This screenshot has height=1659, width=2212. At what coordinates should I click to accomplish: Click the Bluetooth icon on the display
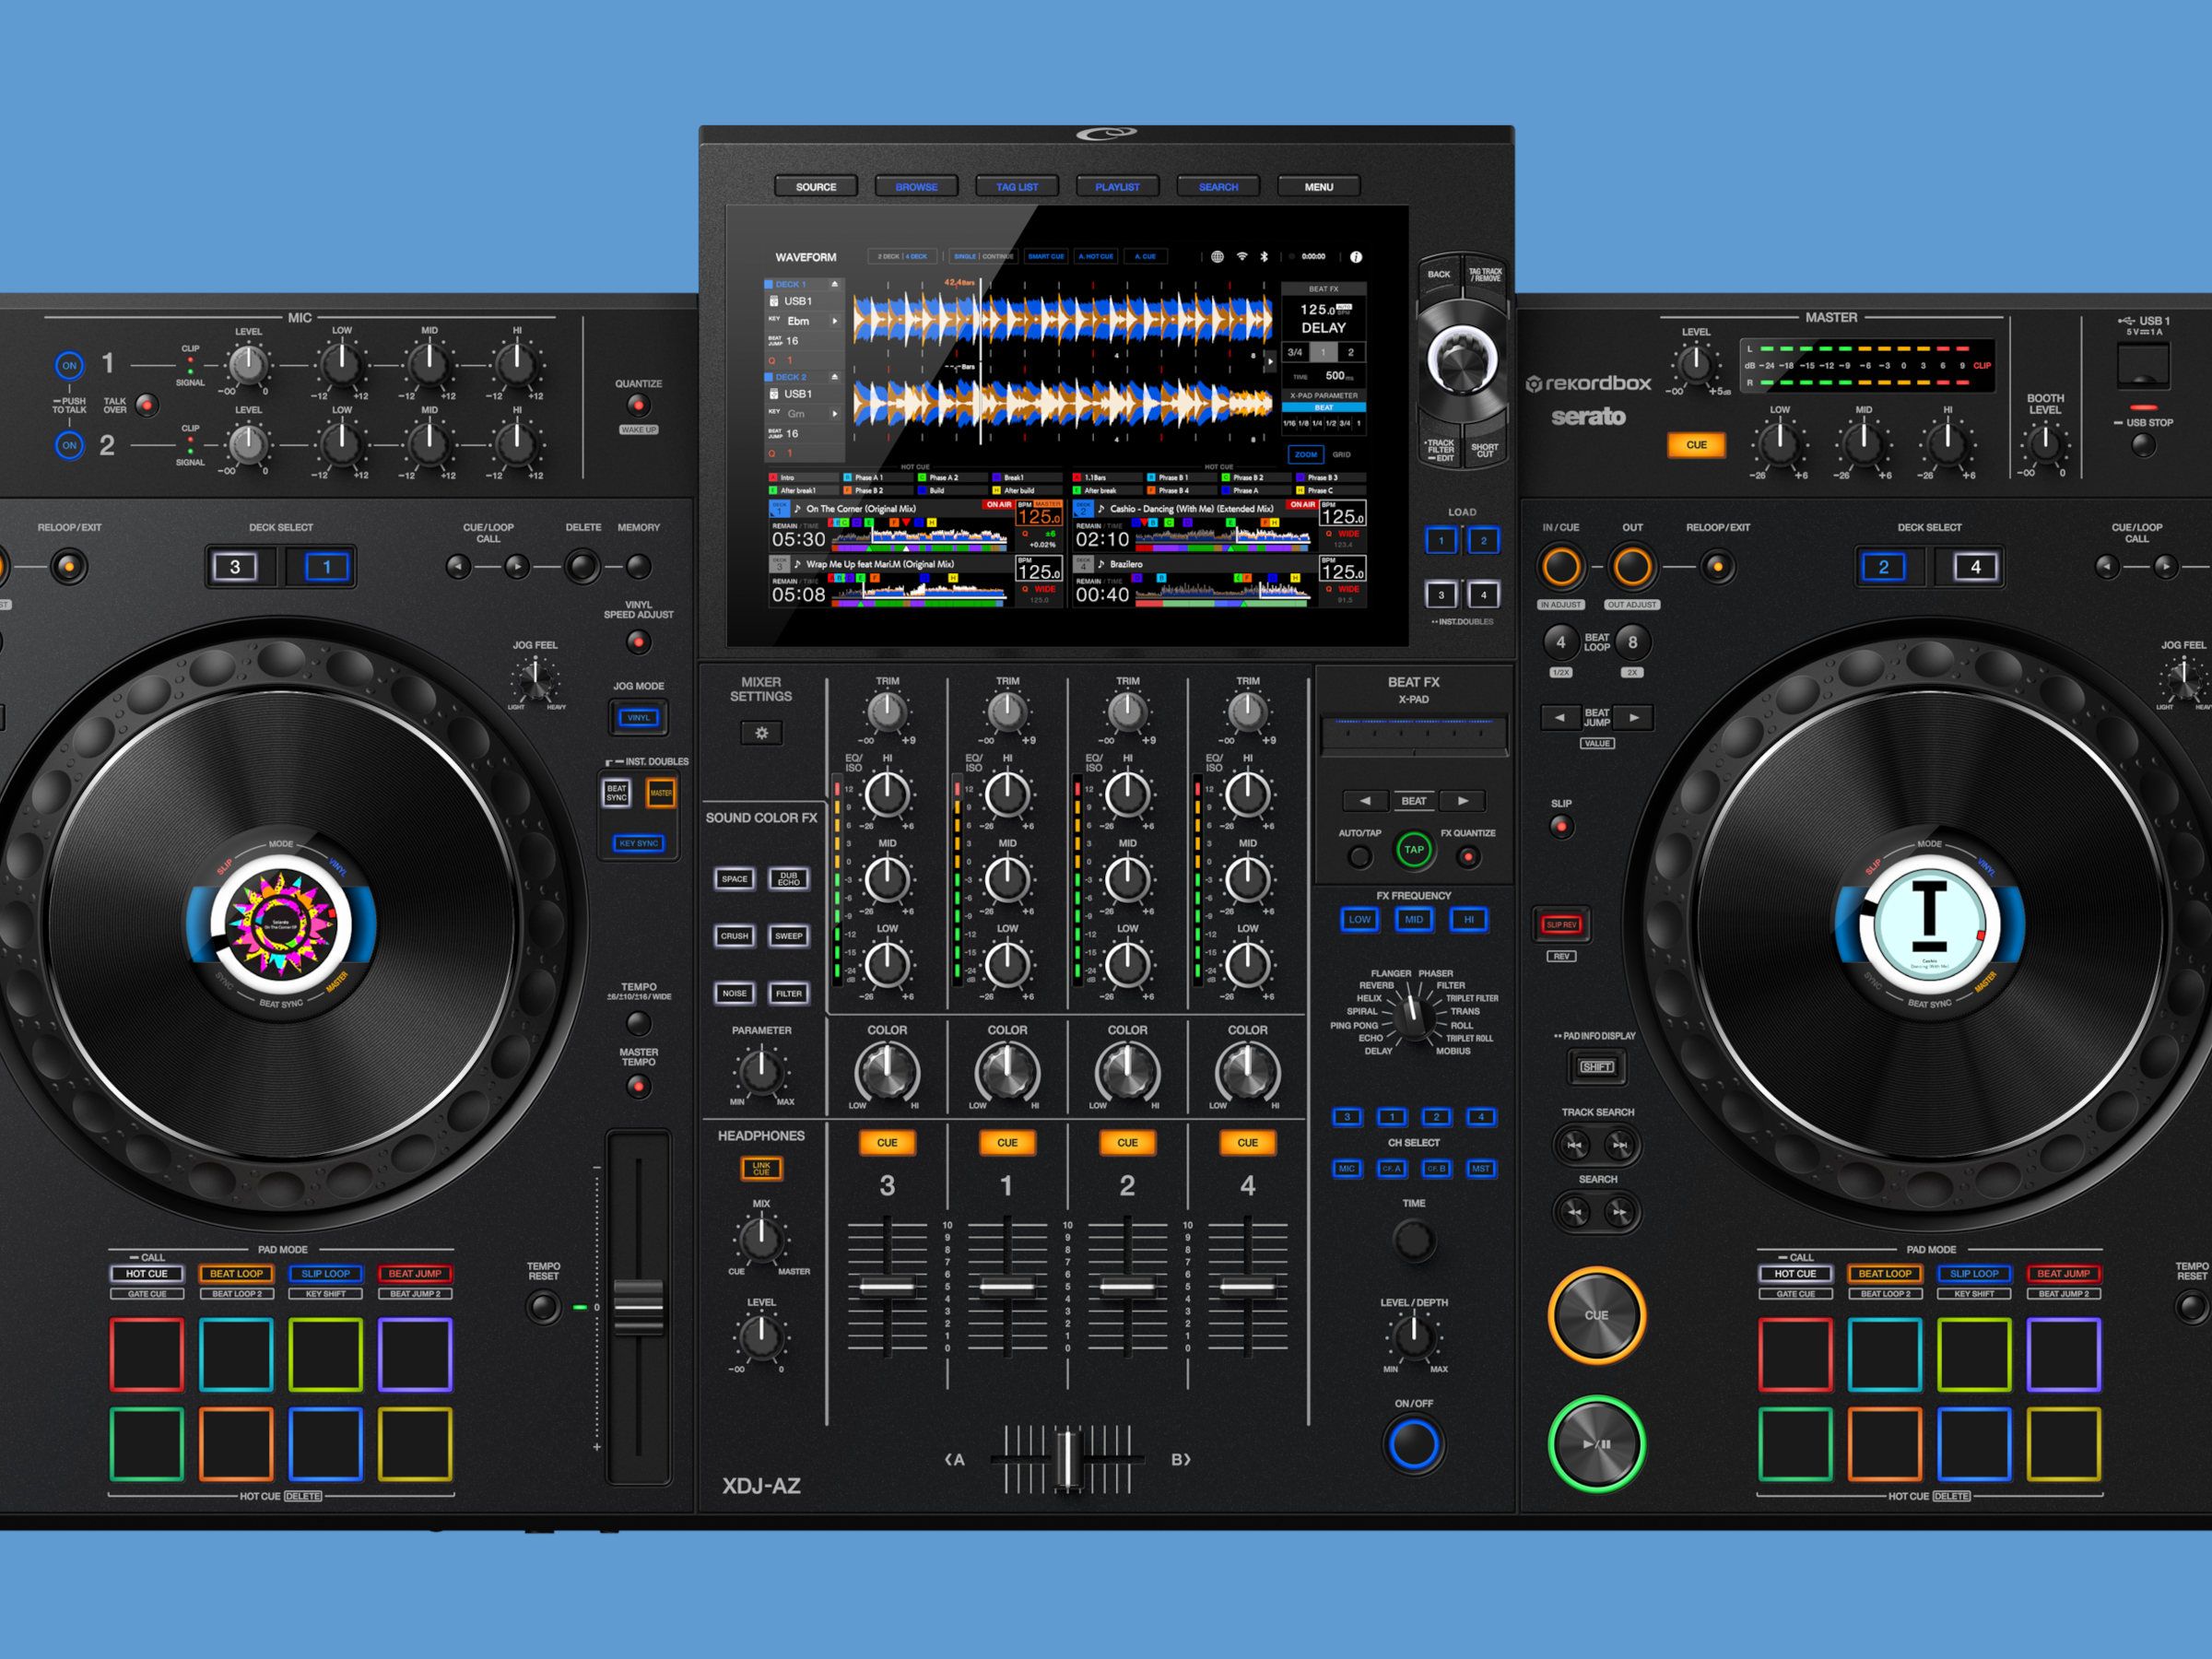(1264, 257)
